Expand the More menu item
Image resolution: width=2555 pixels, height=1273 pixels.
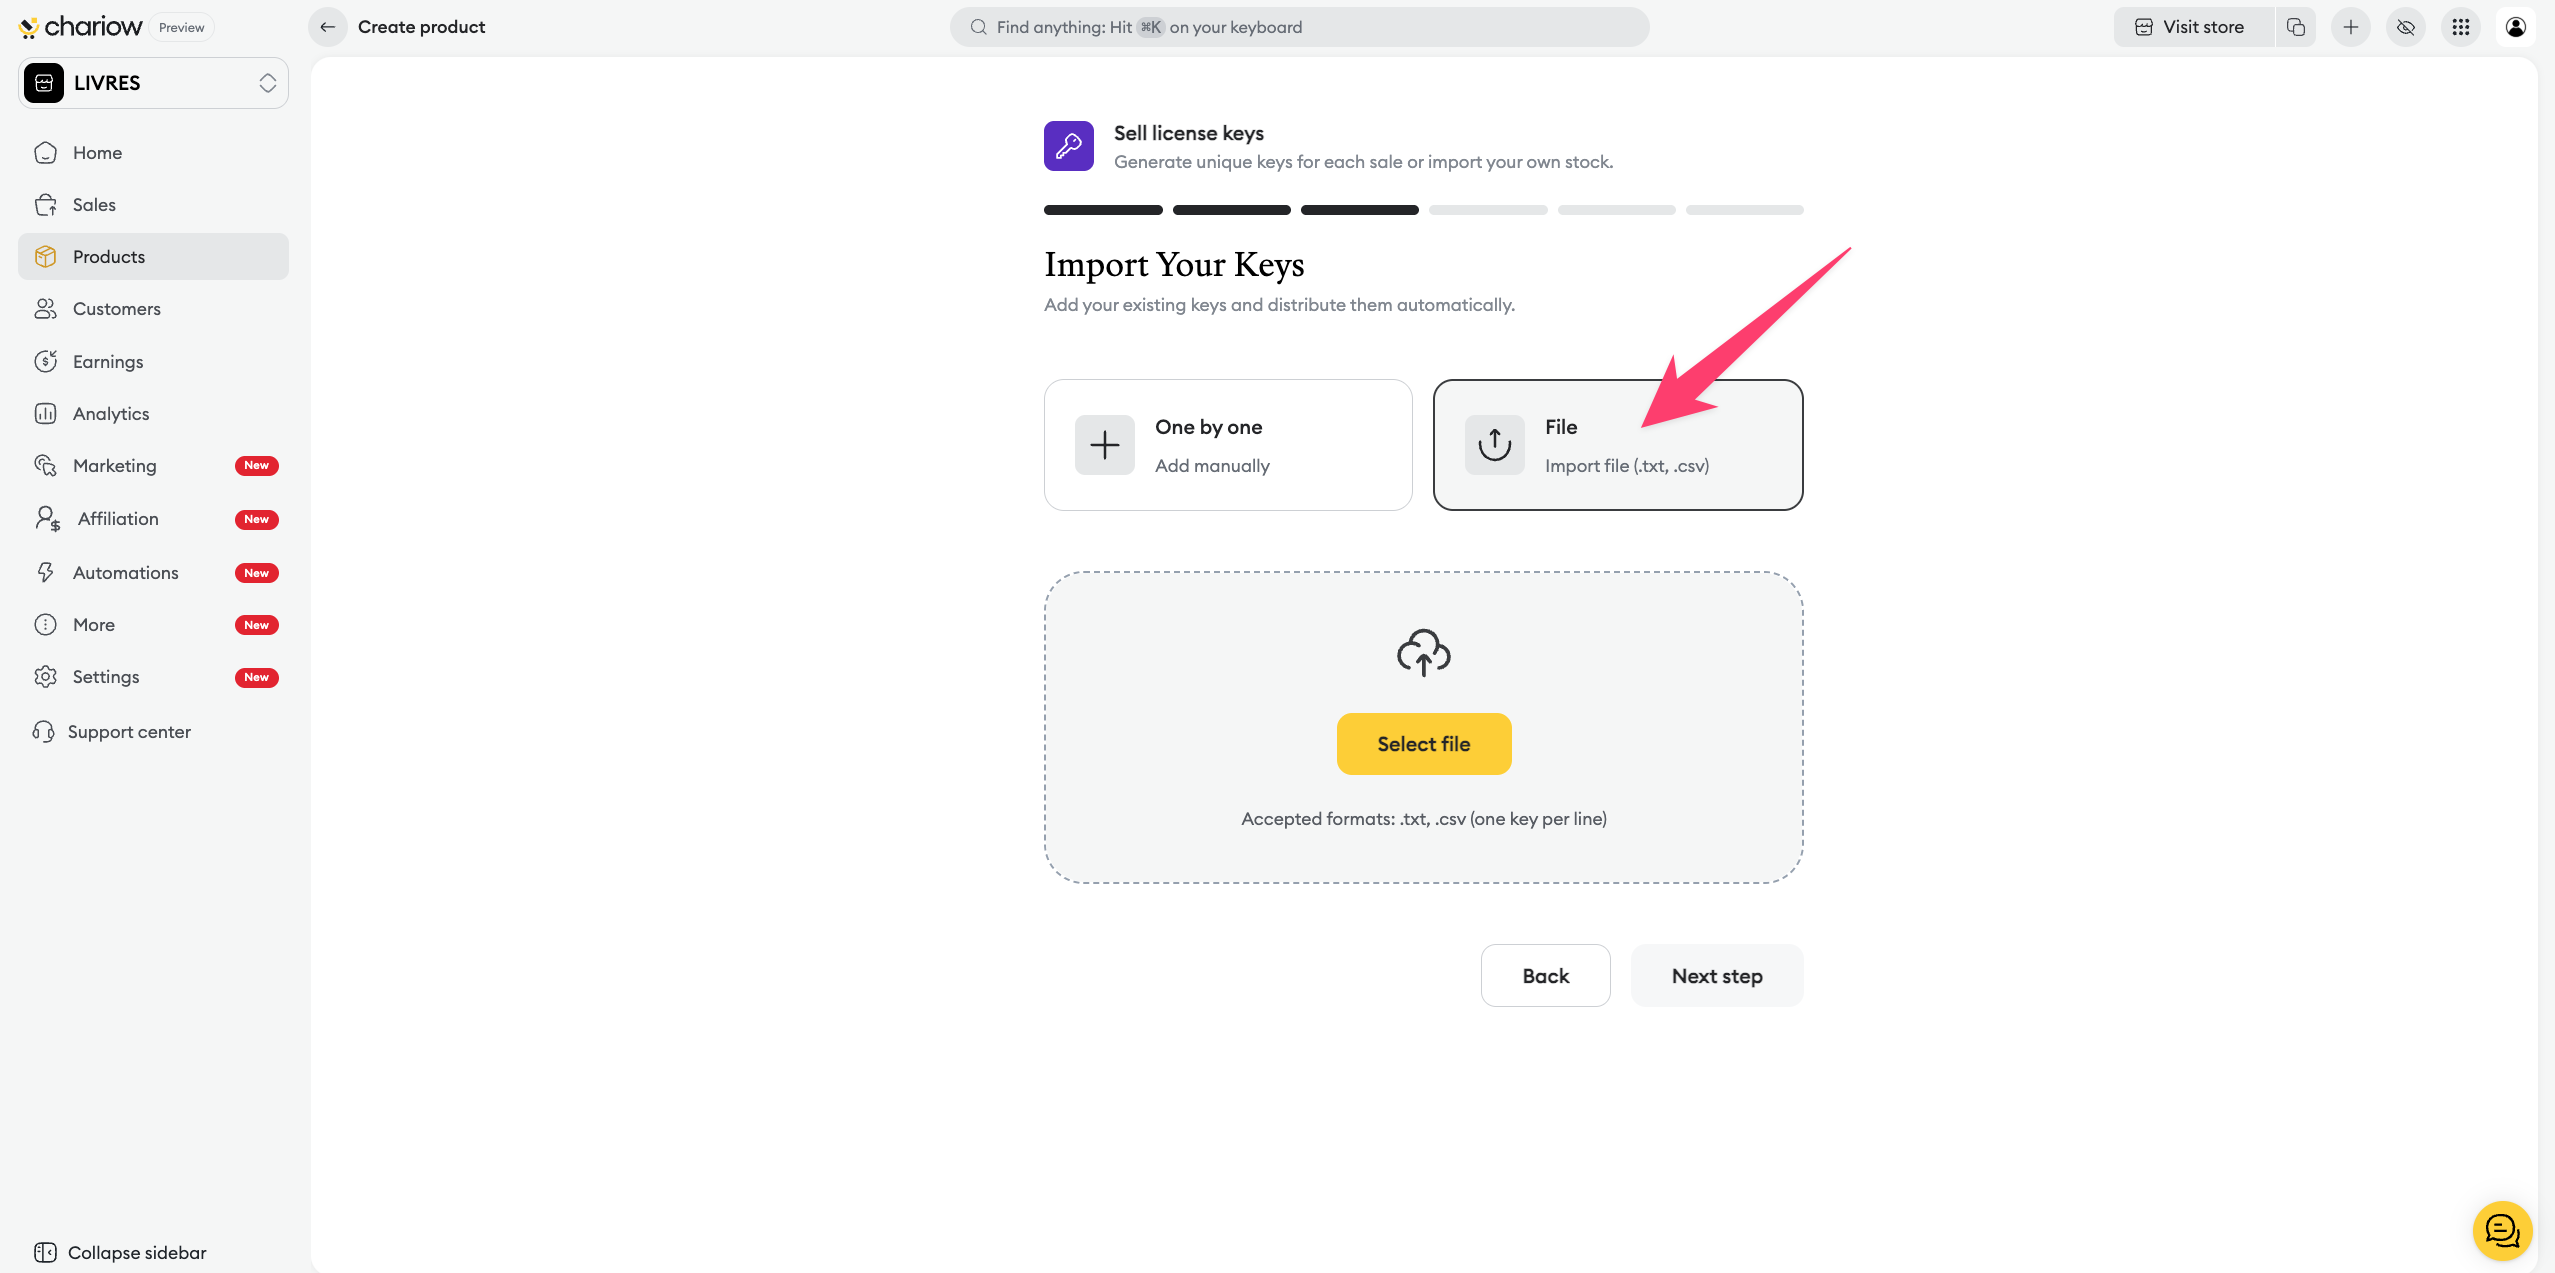[x=94, y=625]
